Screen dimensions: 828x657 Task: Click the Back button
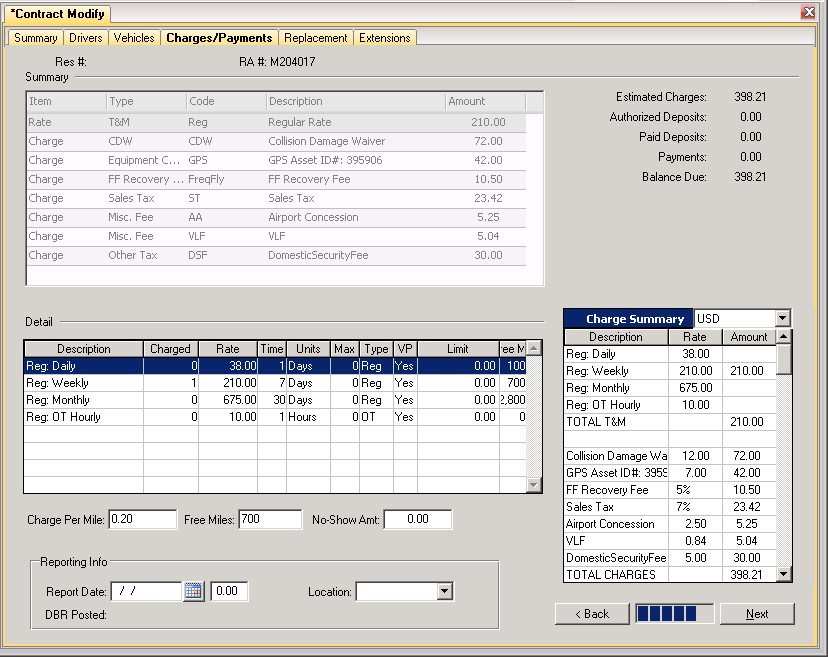(x=592, y=614)
